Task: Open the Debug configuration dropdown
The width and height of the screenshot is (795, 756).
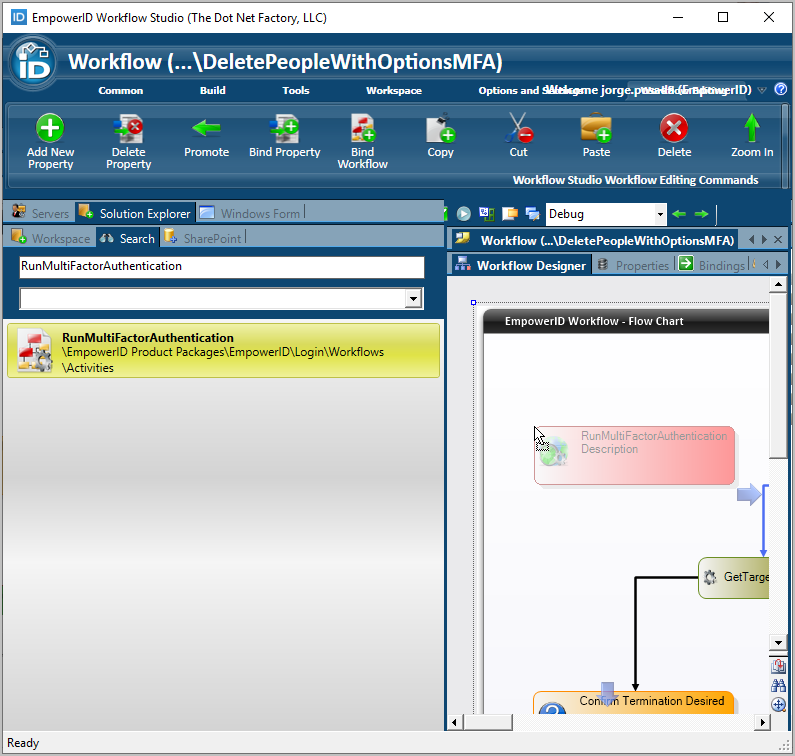Action: 660,214
